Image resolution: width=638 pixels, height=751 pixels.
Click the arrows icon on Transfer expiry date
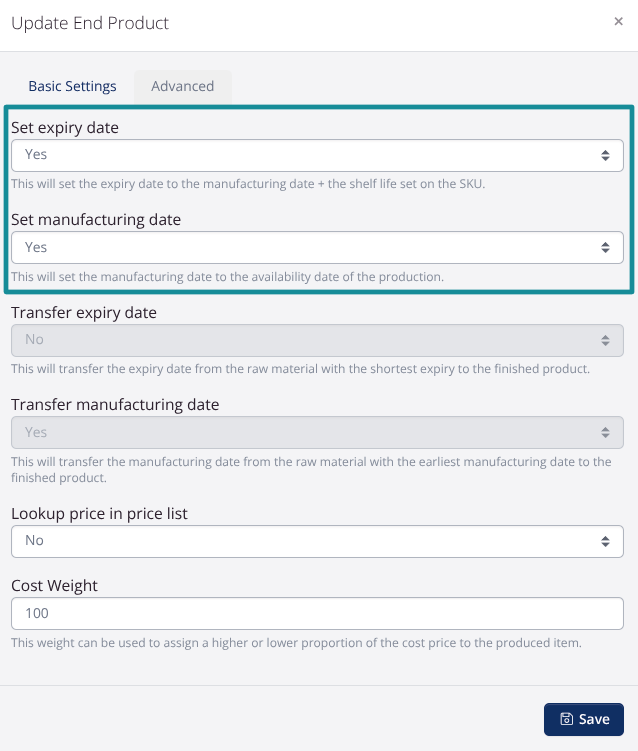(x=605, y=340)
